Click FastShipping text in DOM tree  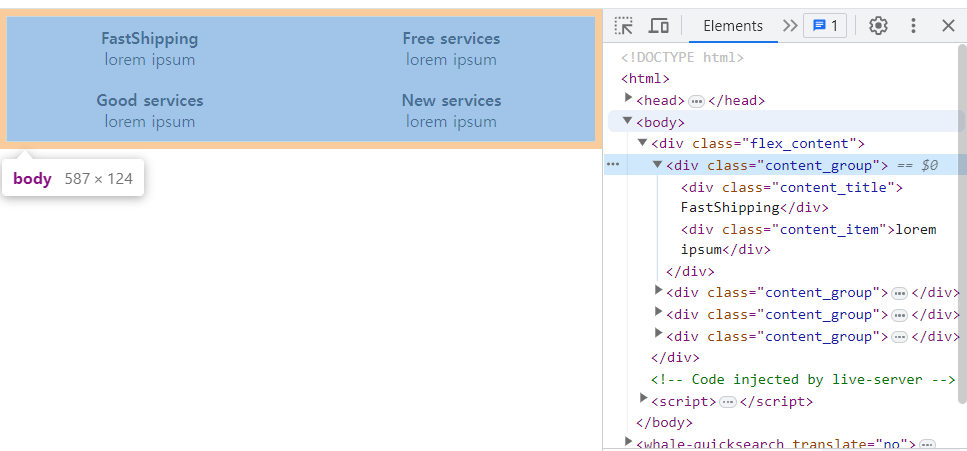pyautogui.click(x=730, y=207)
